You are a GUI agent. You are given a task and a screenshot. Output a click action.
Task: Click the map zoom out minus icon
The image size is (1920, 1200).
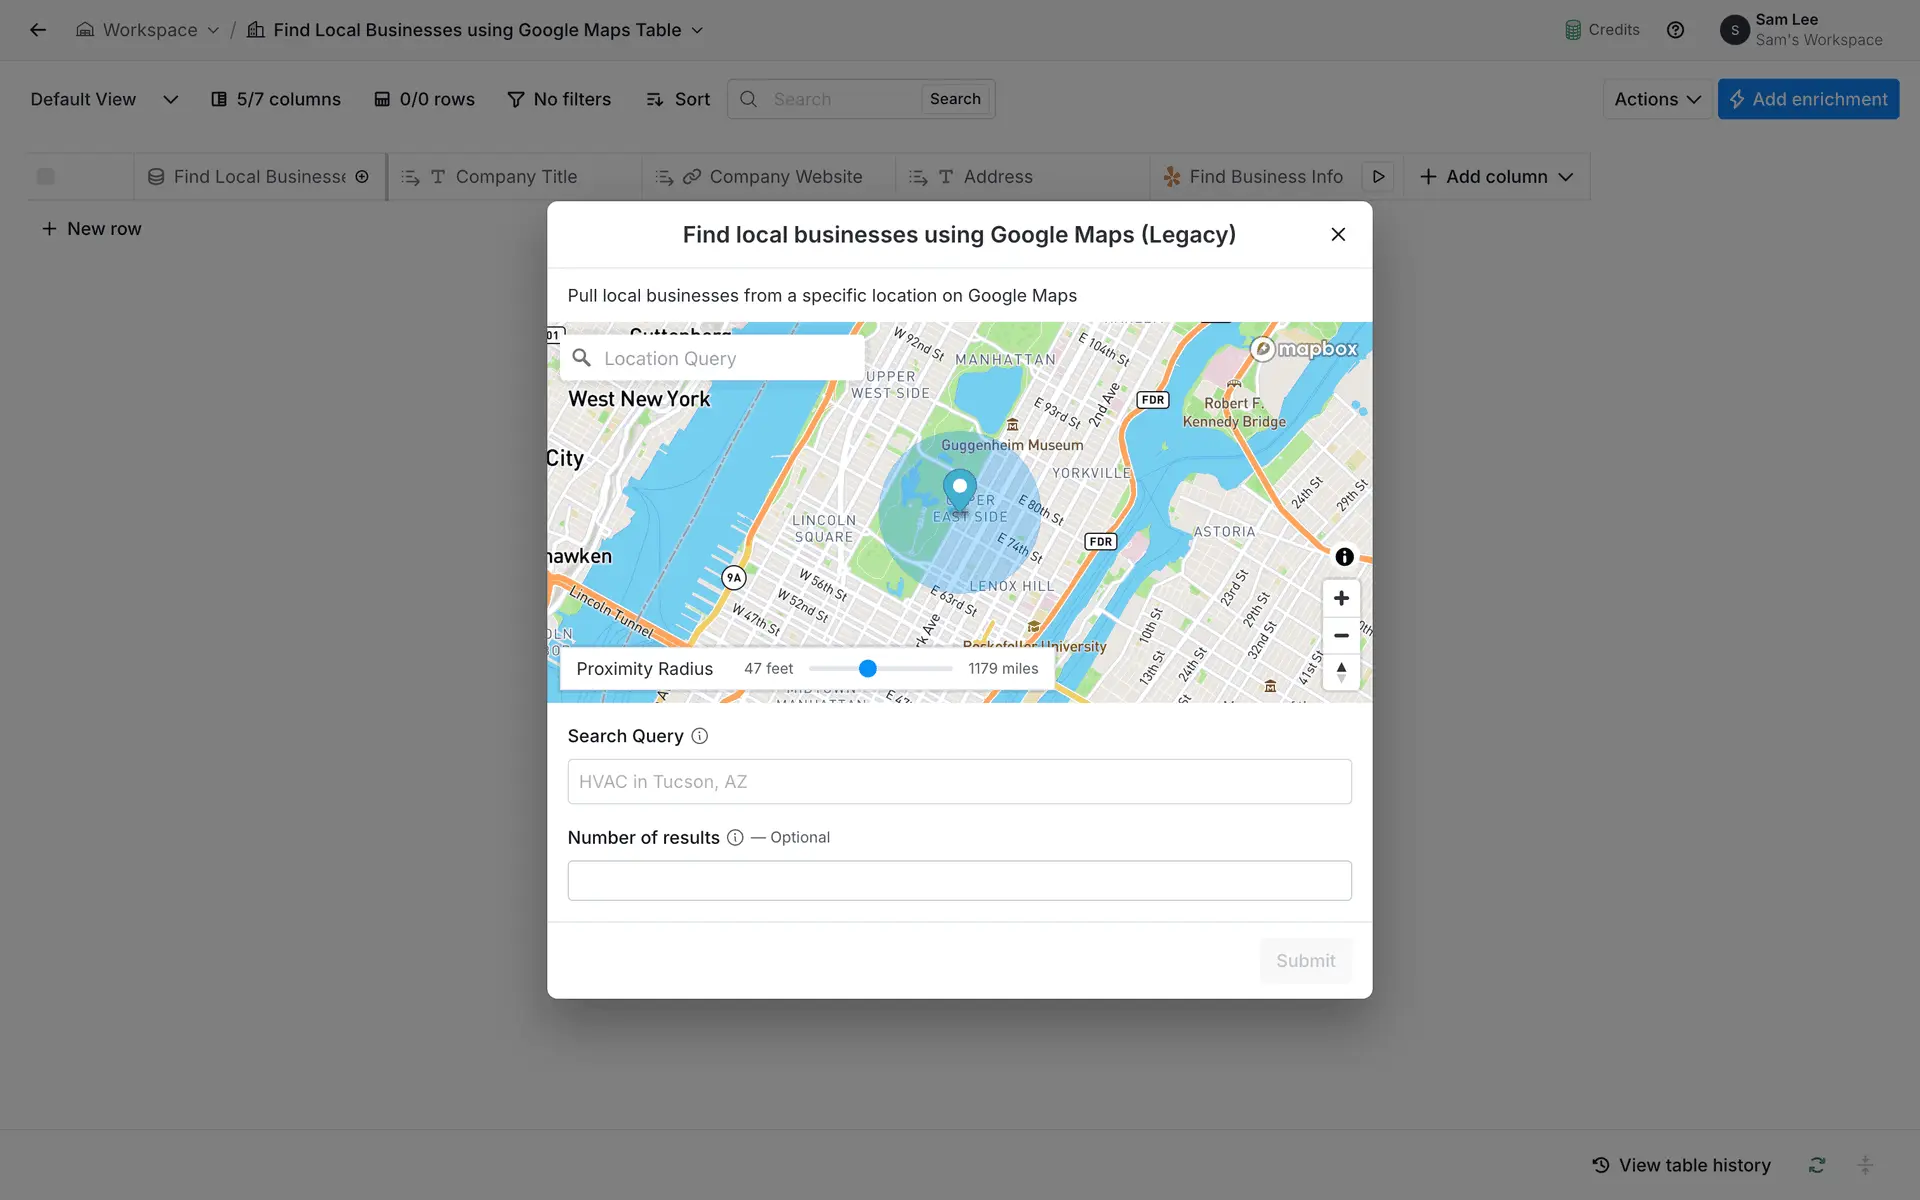point(1341,636)
